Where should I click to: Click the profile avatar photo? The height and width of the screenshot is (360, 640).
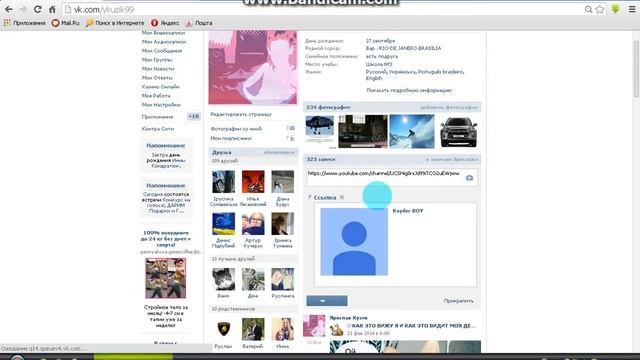click(253, 67)
